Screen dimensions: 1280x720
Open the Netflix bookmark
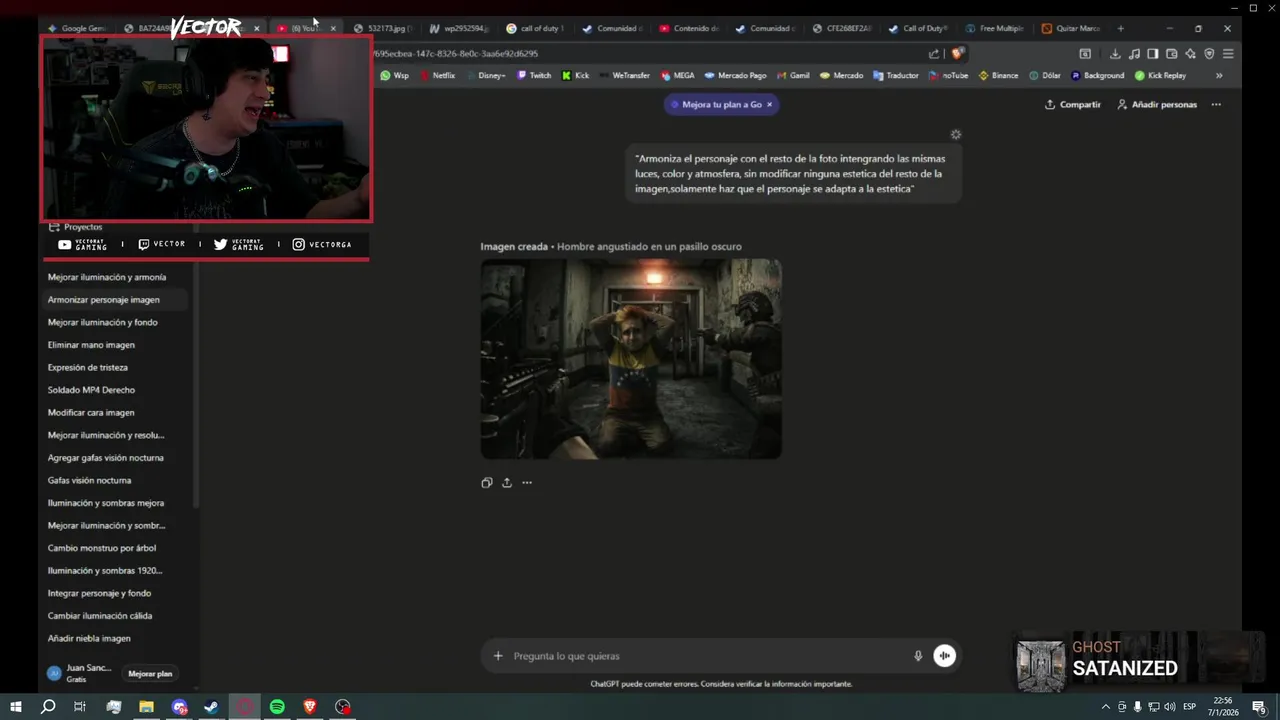[438, 75]
